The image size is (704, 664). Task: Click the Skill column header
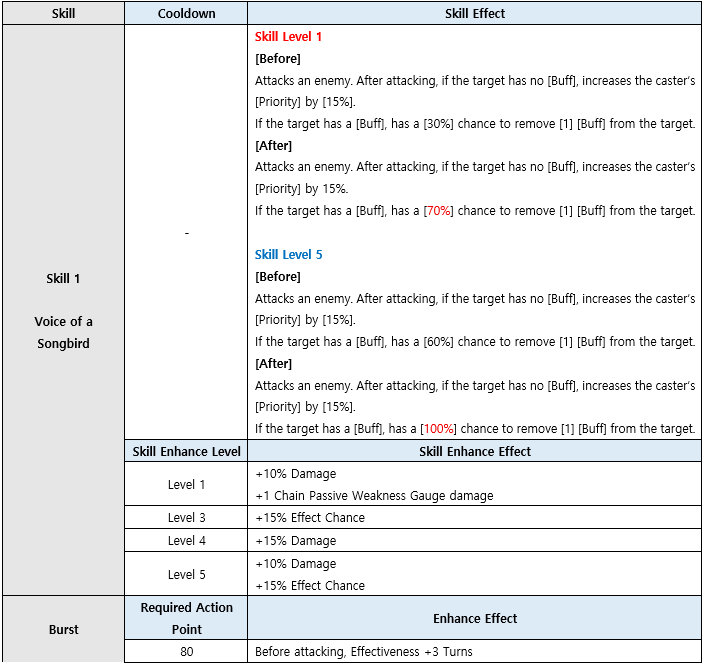click(63, 14)
